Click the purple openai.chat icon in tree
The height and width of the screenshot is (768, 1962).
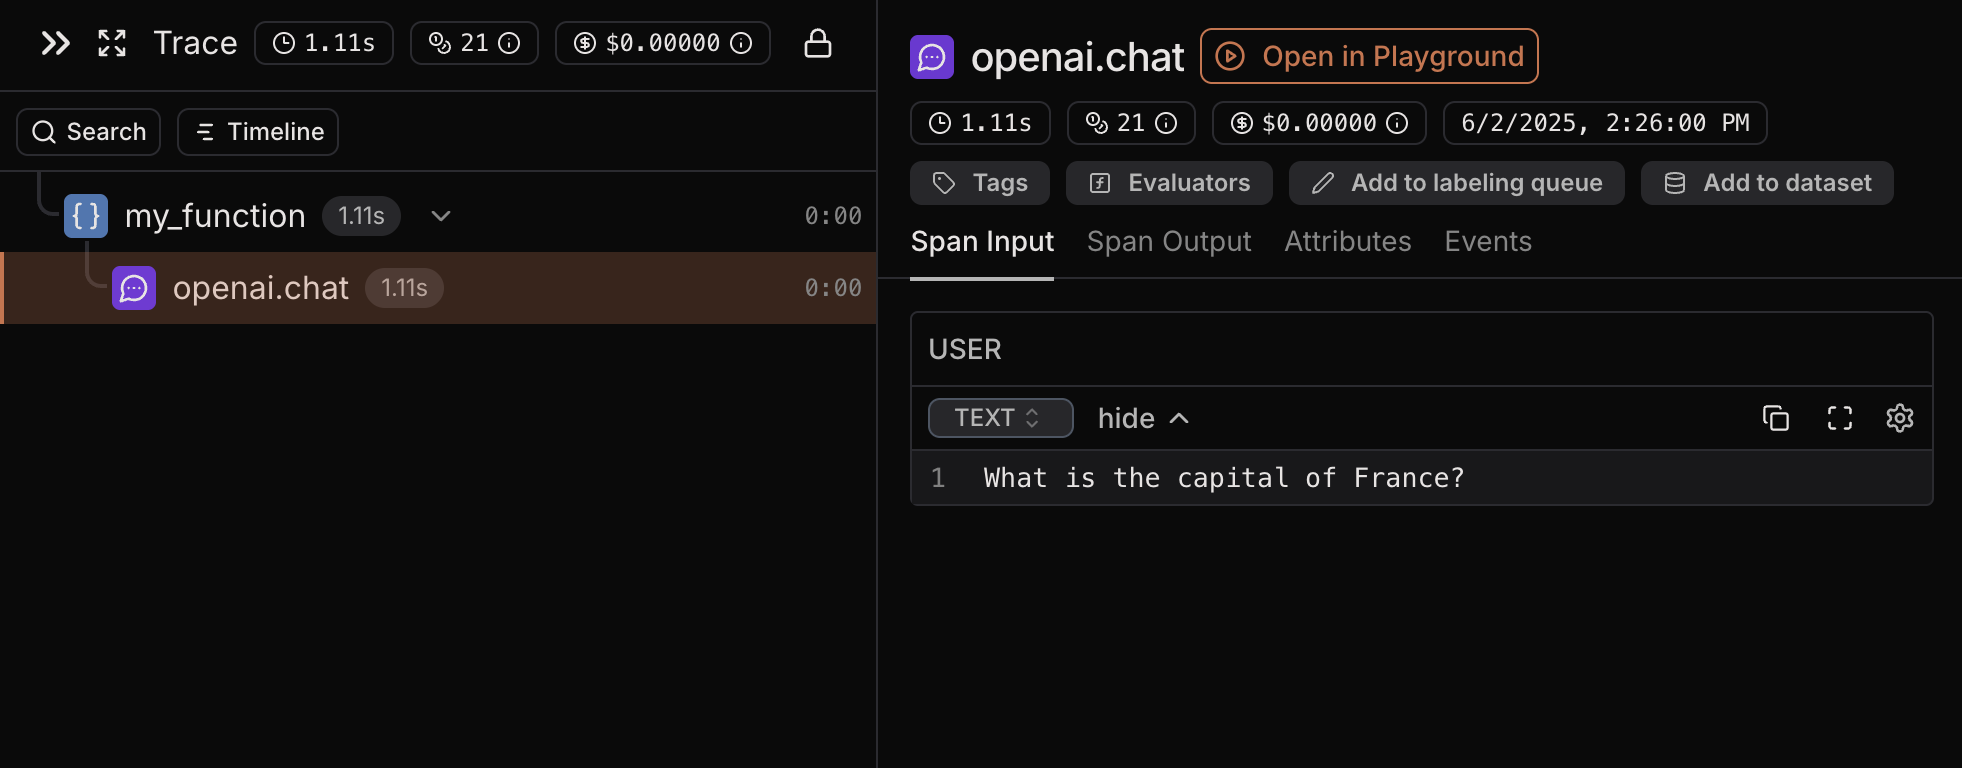134,288
